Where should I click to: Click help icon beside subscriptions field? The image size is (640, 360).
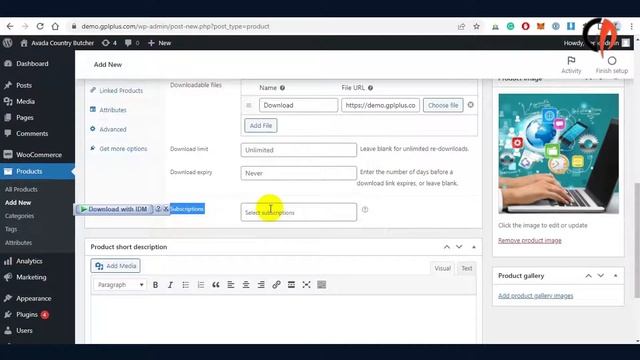coord(365,210)
